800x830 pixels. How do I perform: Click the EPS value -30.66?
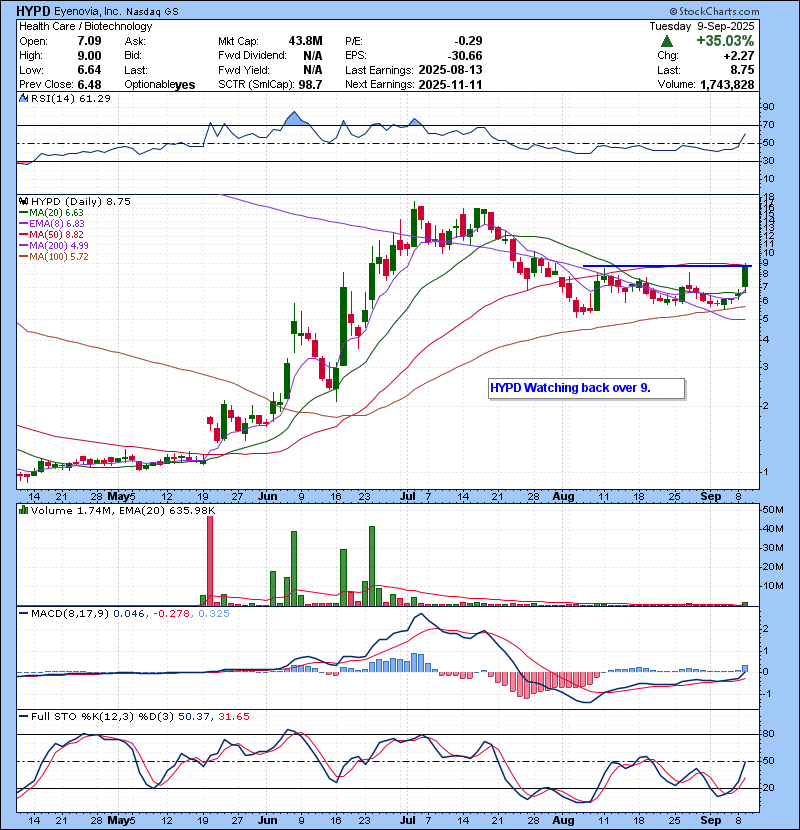click(465, 56)
